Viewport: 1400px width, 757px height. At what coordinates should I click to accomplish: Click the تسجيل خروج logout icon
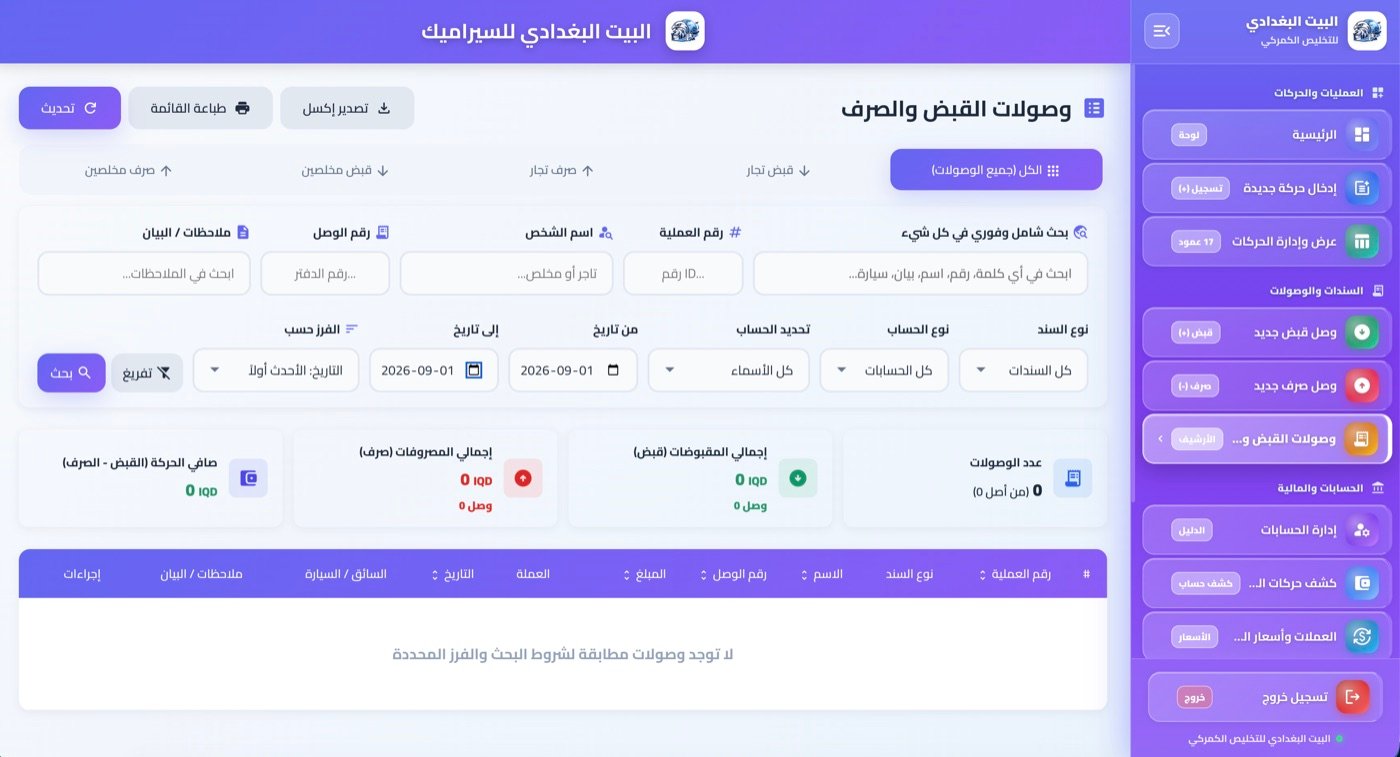tap(1353, 697)
